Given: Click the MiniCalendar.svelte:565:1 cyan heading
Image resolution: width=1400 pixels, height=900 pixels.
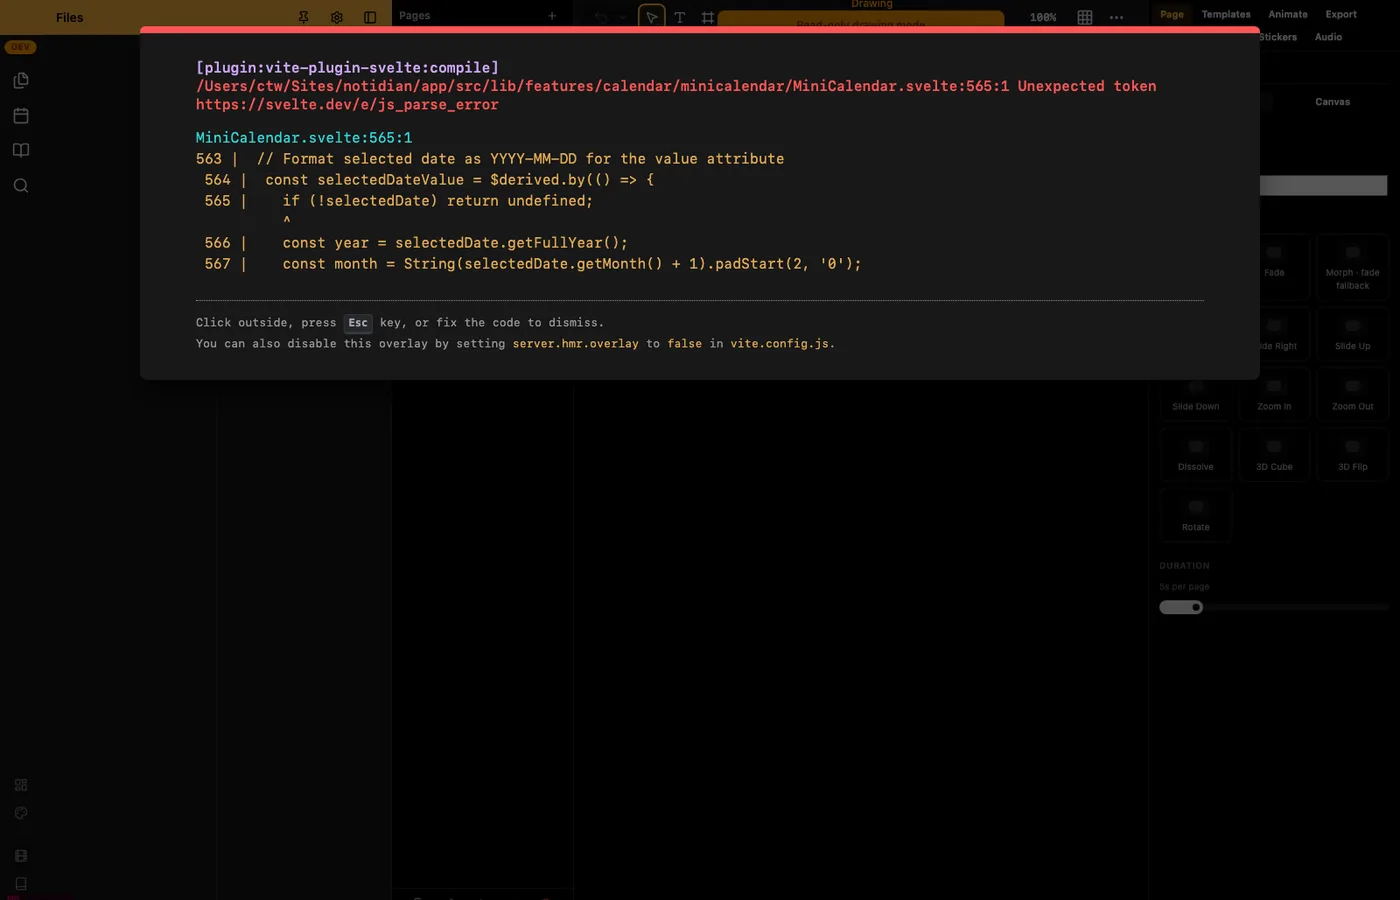Looking at the screenshot, I should 304,138.
